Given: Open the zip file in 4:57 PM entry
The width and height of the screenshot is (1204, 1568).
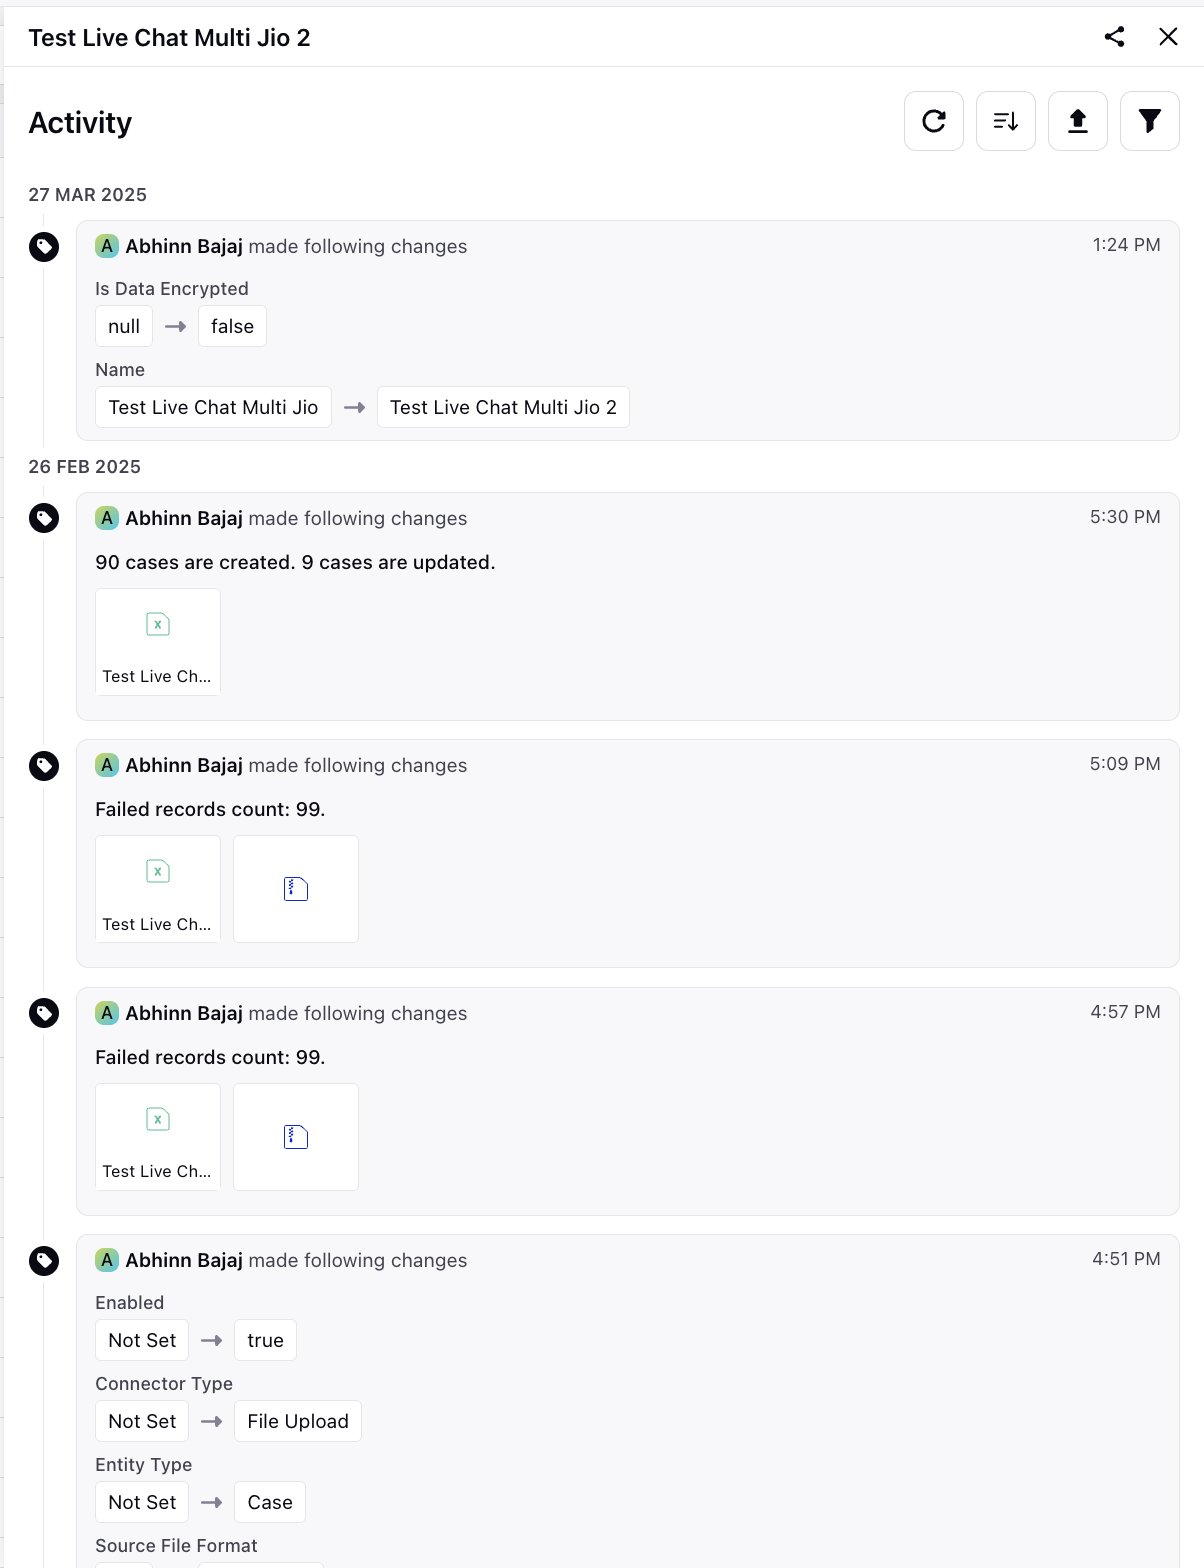Looking at the screenshot, I should 296,1137.
